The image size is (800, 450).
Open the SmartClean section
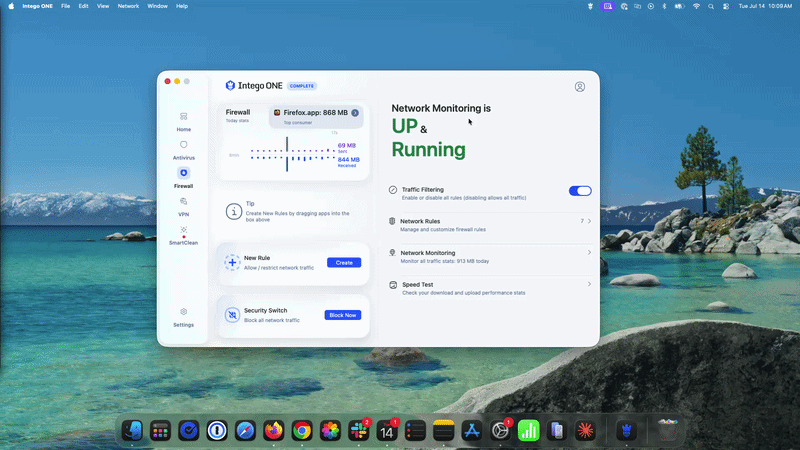(x=184, y=235)
